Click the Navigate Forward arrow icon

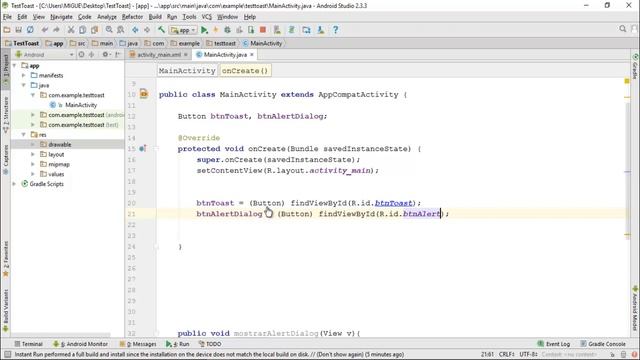pos(147,30)
